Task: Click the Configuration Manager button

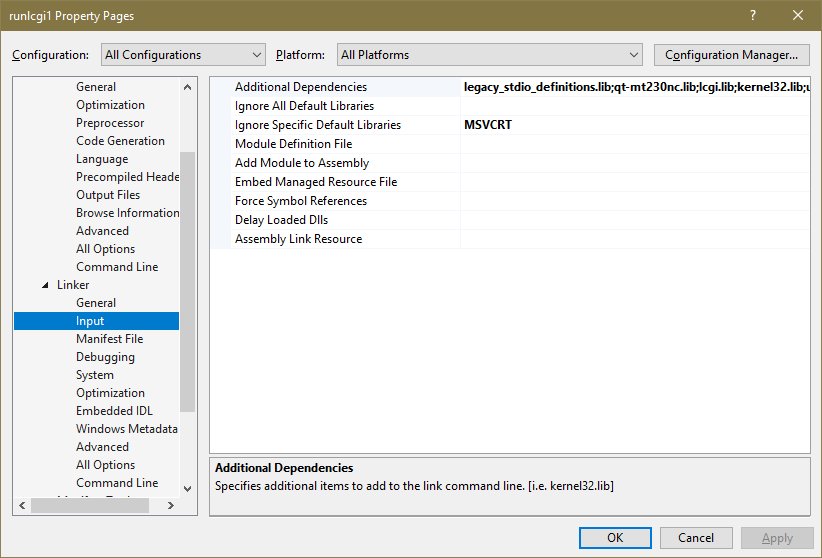Action: (x=731, y=55)
